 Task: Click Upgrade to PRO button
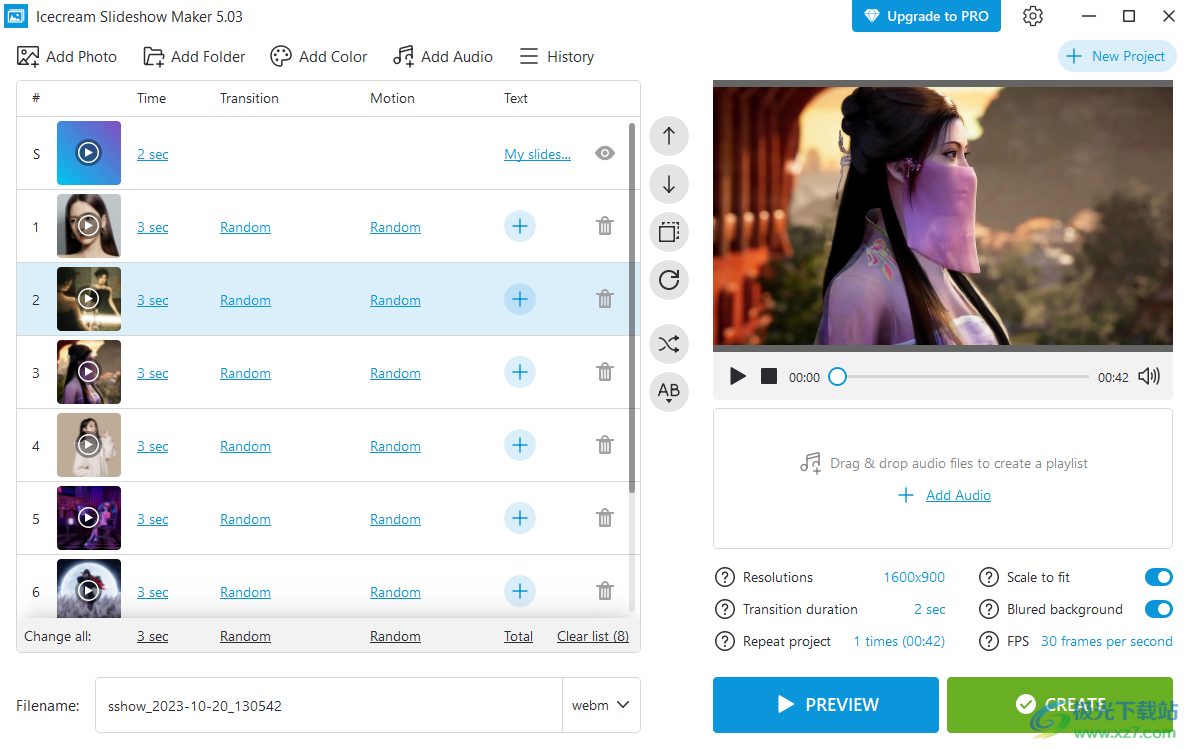(x=926, y=16)
